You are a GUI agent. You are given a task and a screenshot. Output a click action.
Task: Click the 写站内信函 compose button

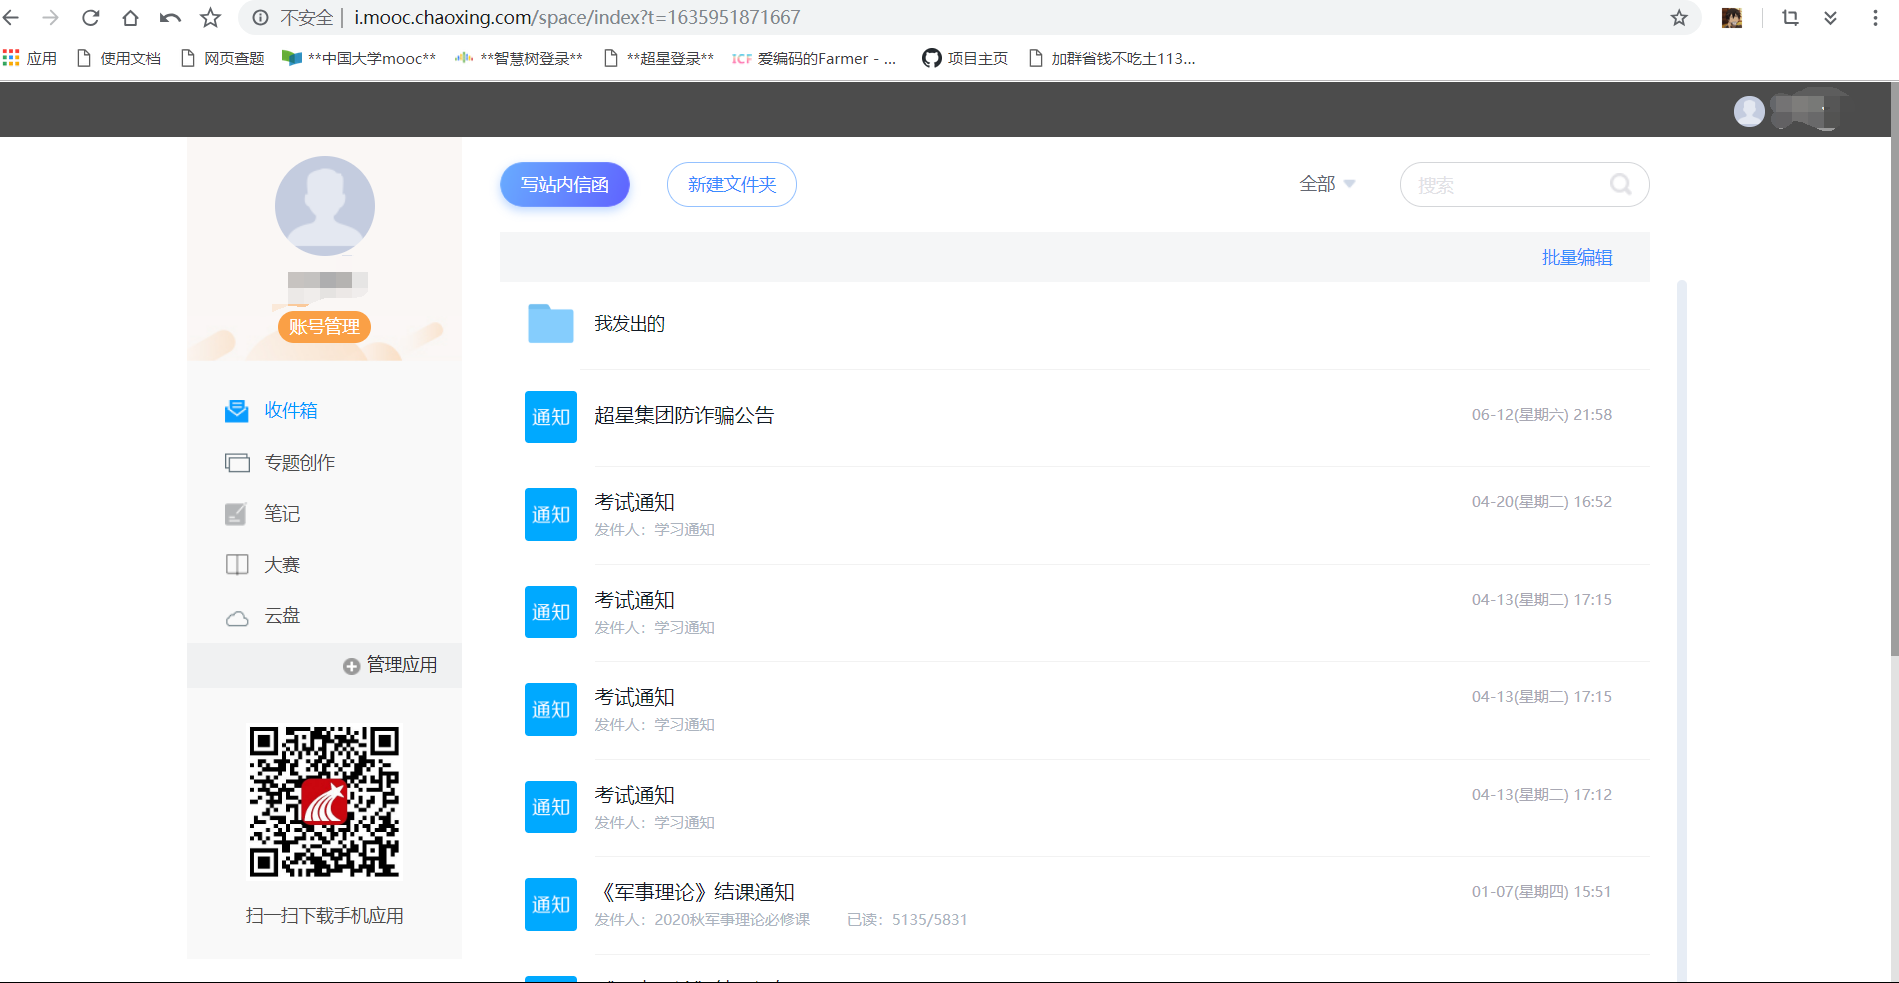[x=564, y=184]
